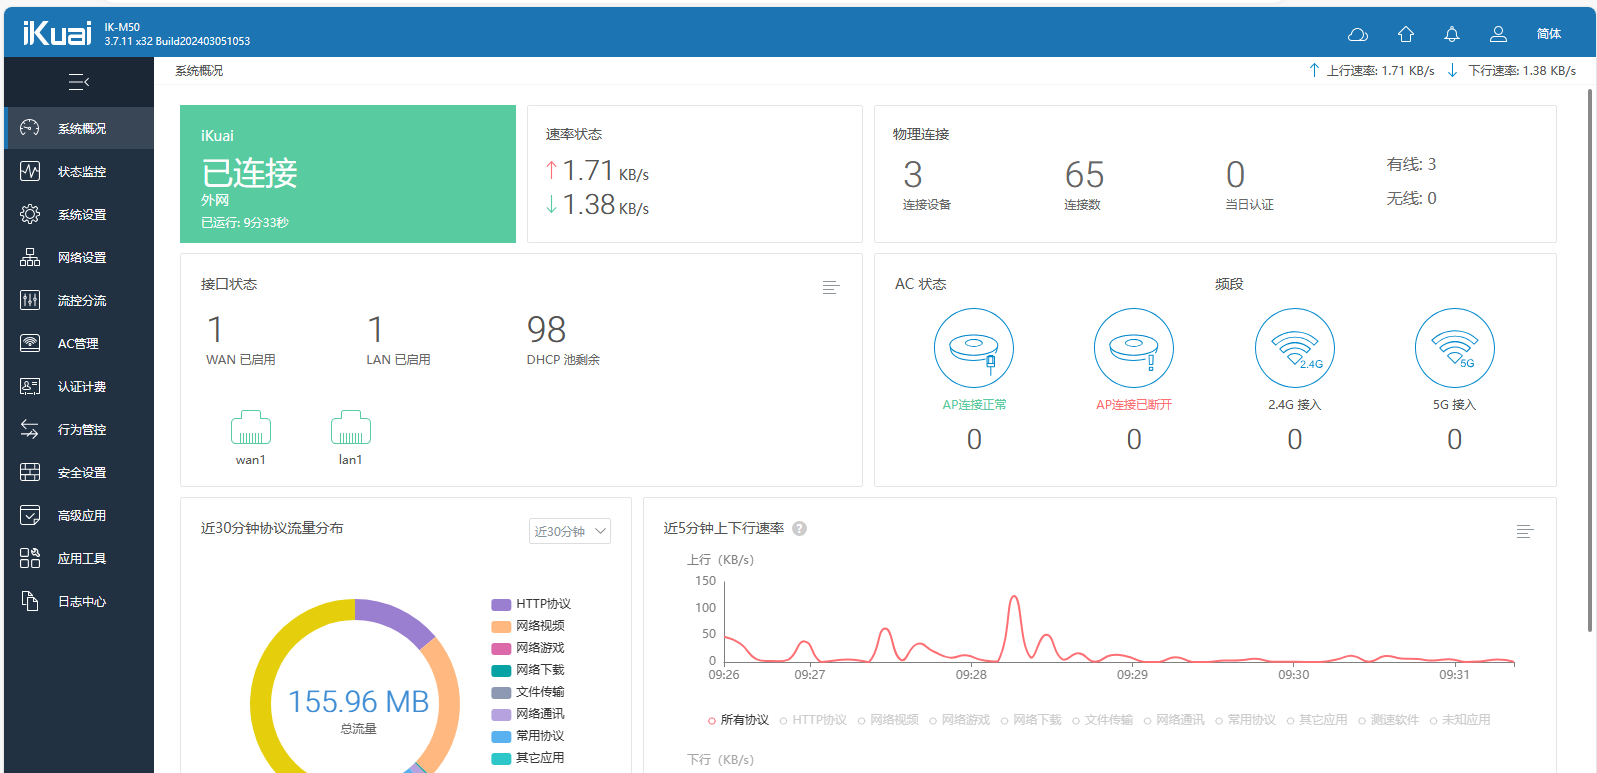
Task: Click the 安全设置 firewall icon
Action: coord(30,472)
